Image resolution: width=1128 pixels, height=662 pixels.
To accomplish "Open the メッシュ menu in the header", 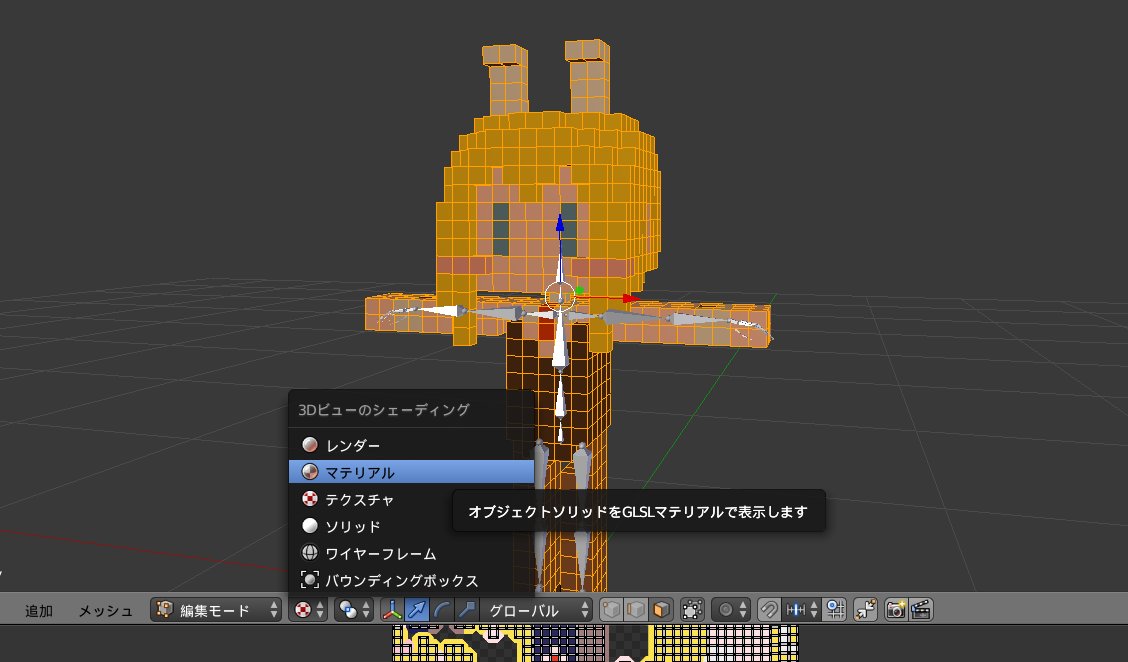I will click(105, 611).
